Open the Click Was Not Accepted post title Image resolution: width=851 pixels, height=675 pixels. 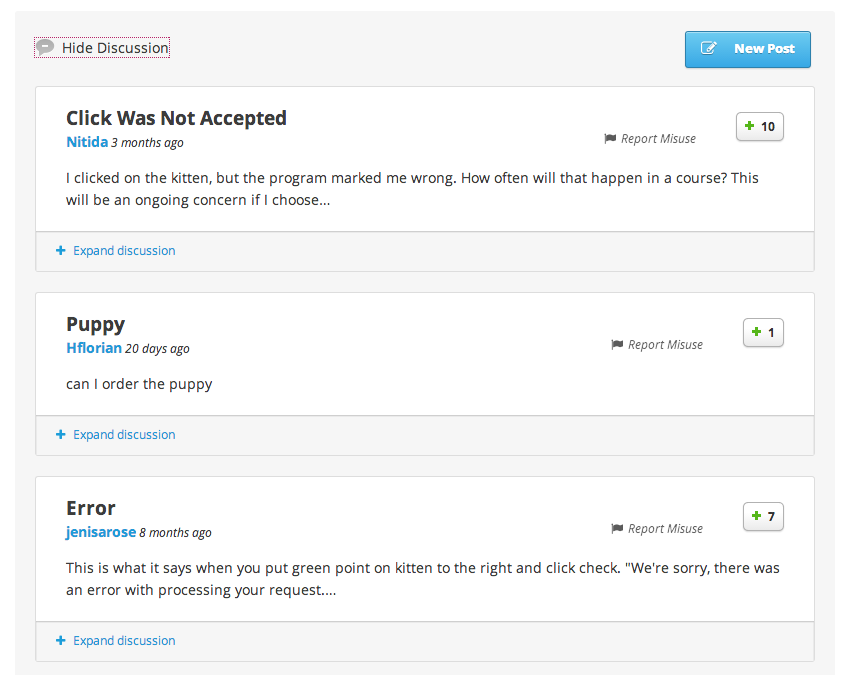(176, 118)
